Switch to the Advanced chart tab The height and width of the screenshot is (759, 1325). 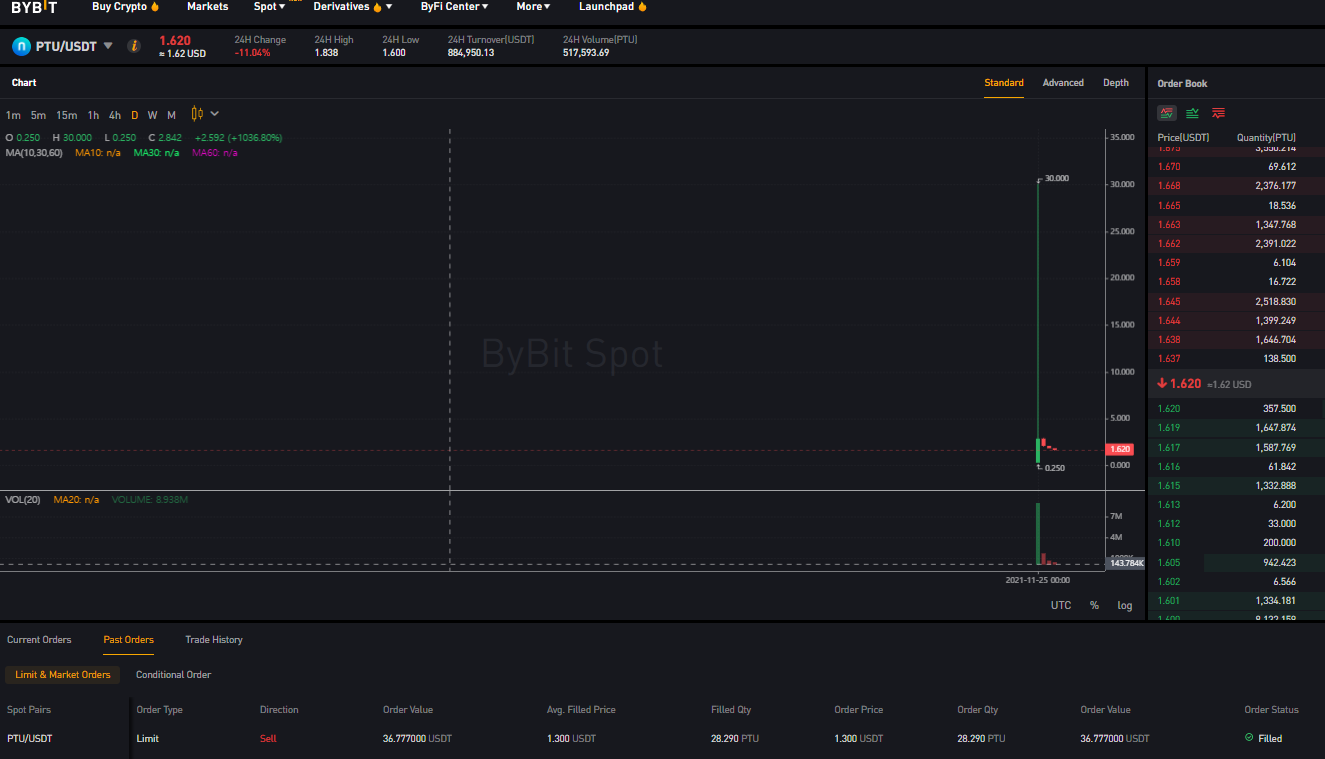(1063, 83)
